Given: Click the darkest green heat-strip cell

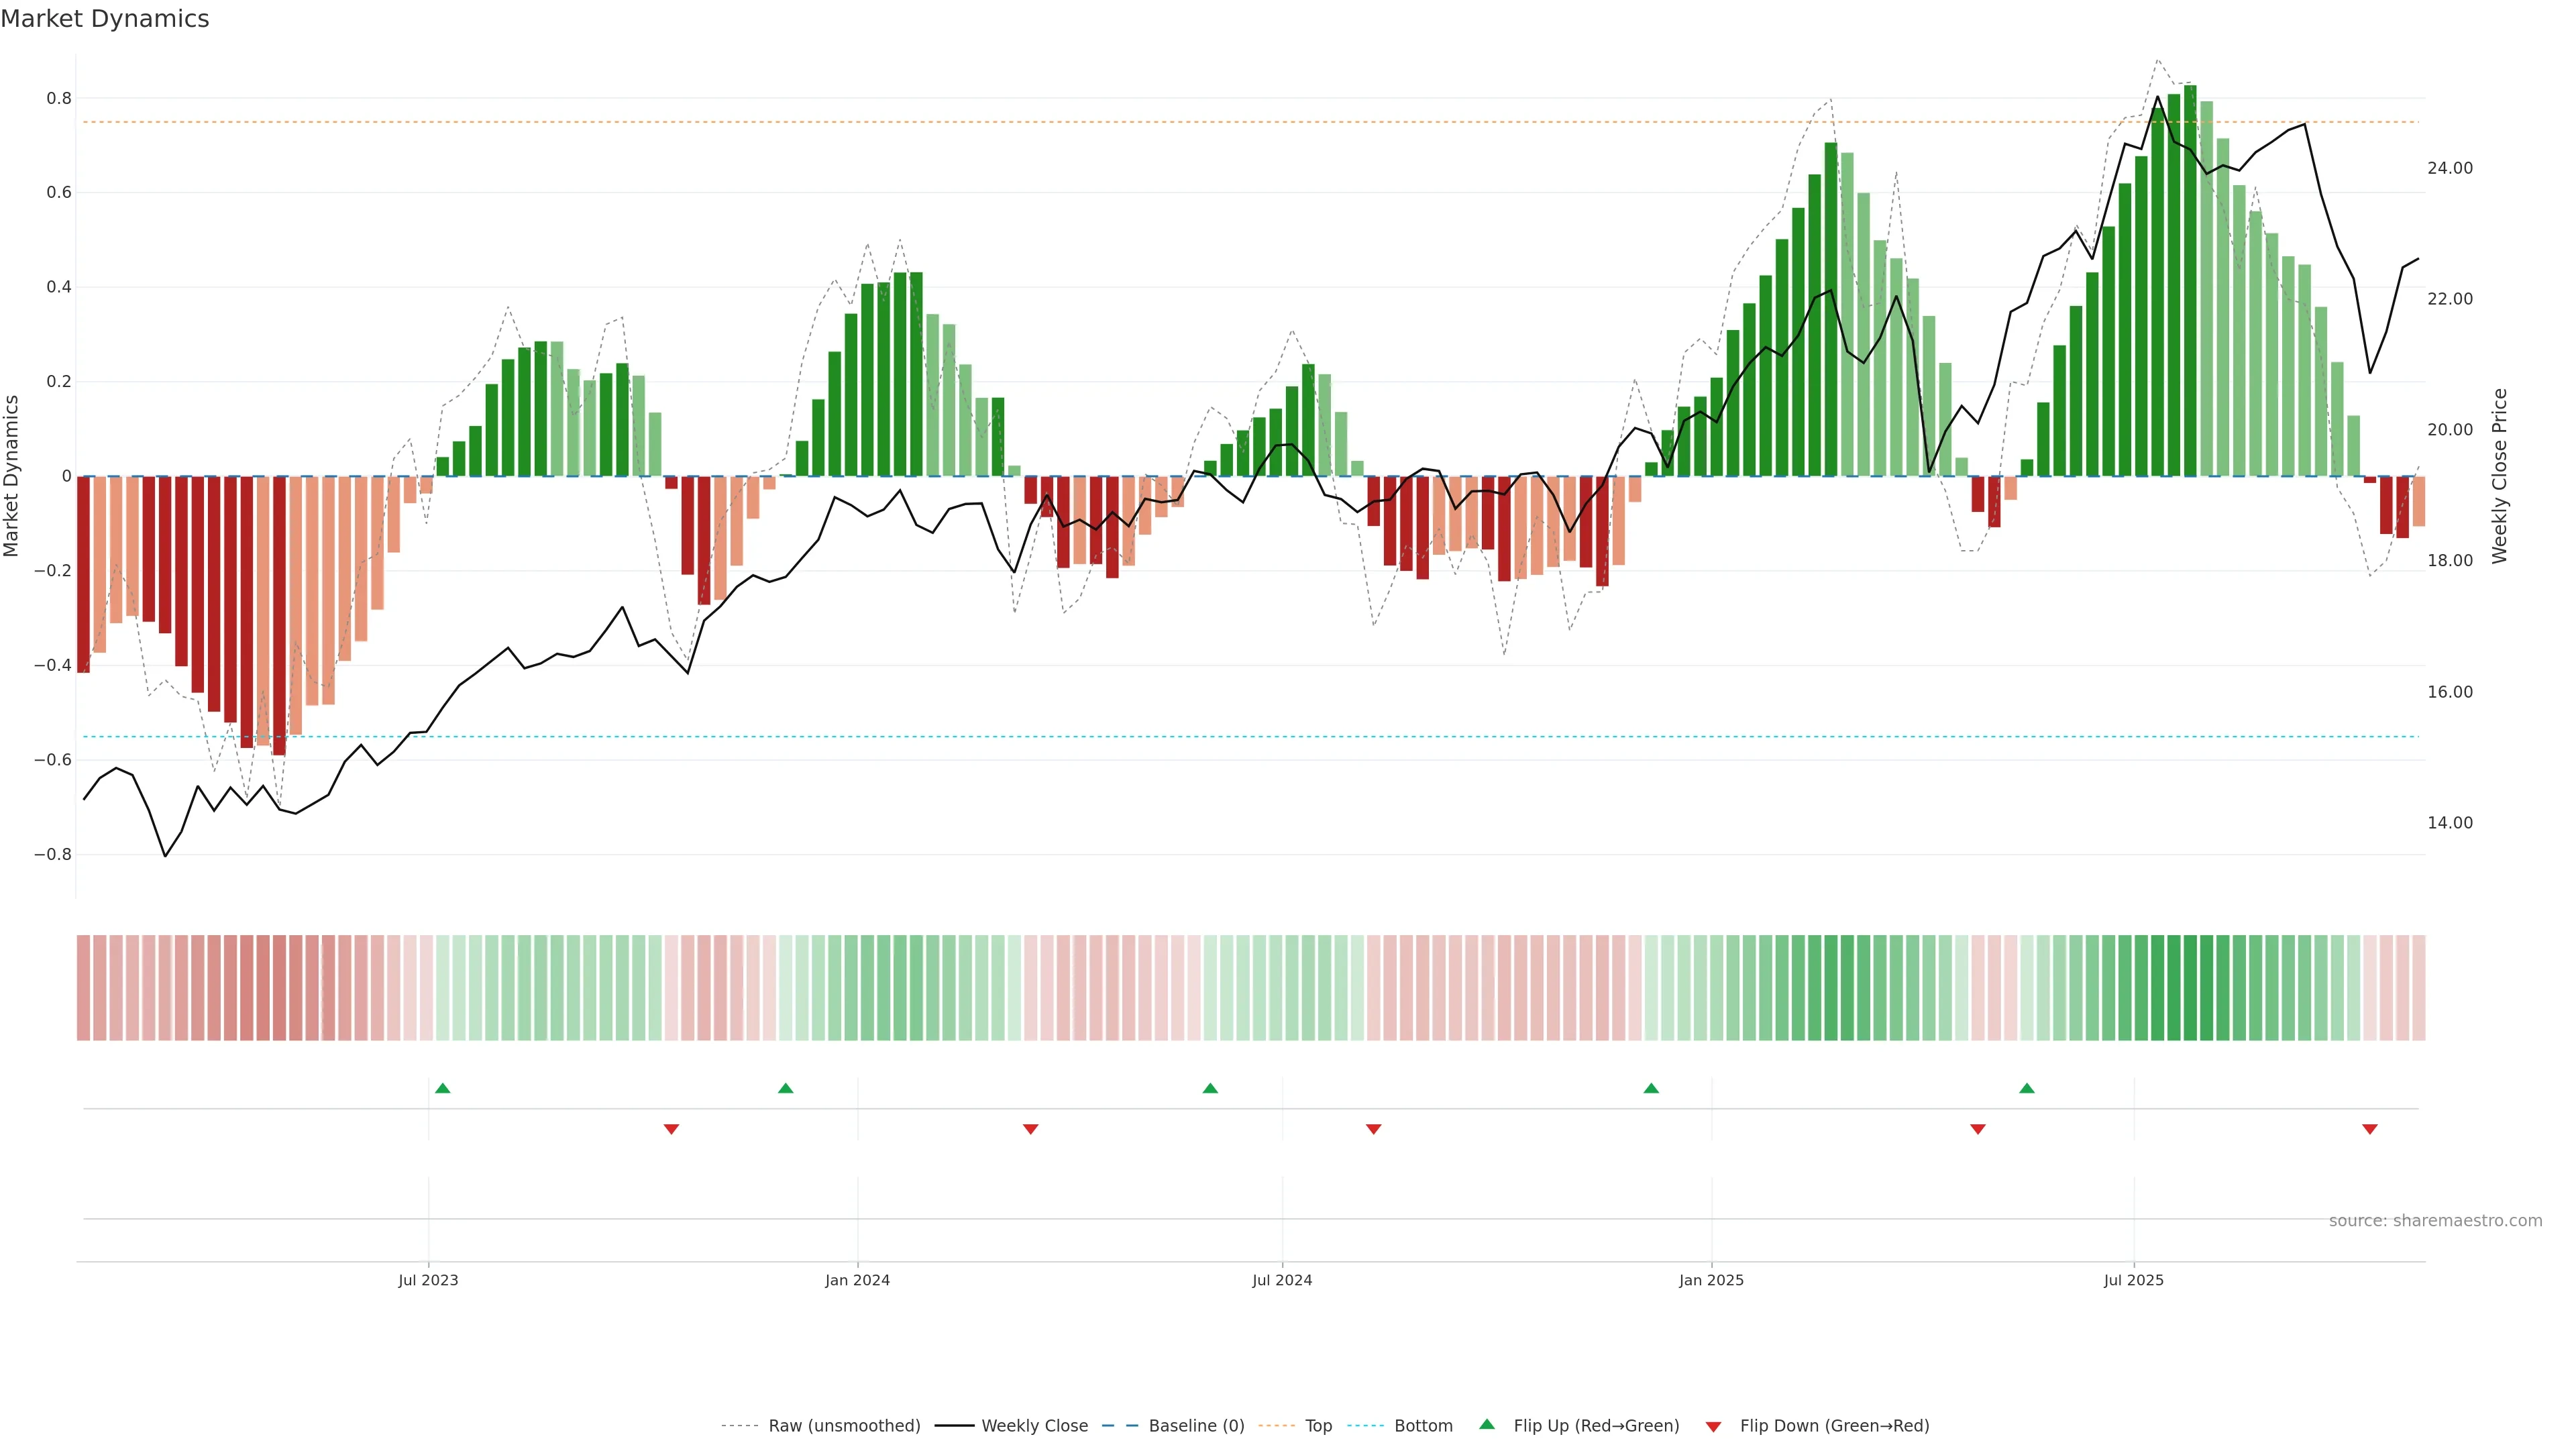Looking at the screenshot, I should 2190,988.
